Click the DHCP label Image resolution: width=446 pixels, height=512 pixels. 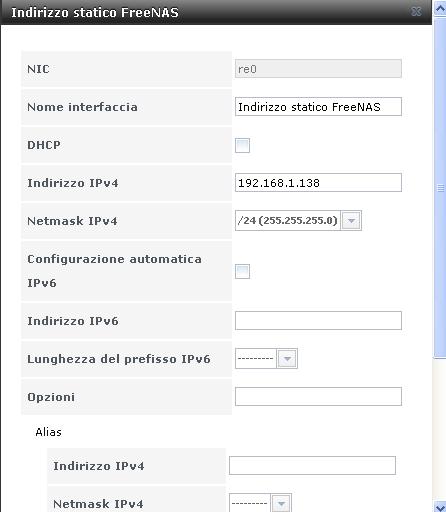tap(44, 145)
